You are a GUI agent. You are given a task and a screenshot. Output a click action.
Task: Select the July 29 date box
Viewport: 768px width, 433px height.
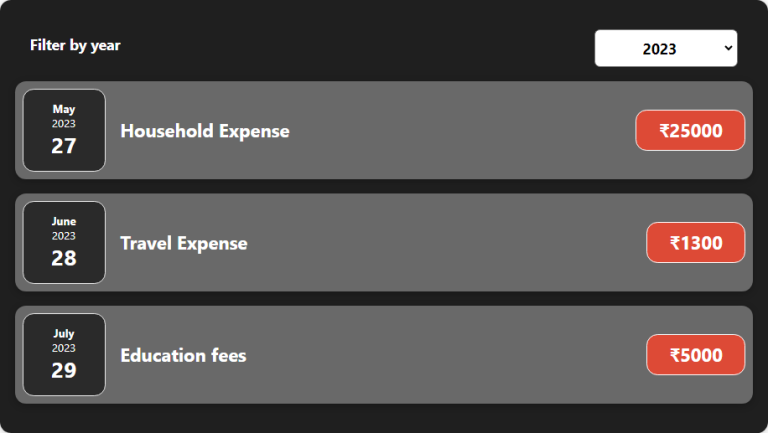(x=64, y=355)
